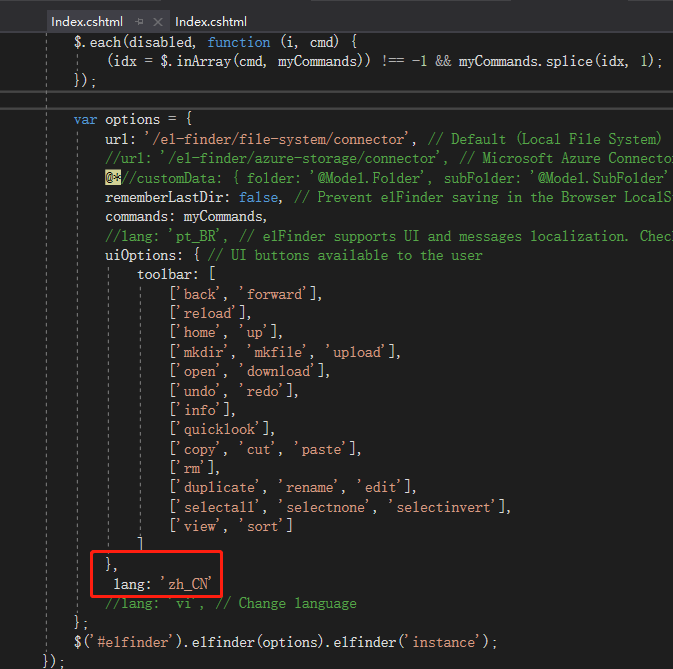Click the 'zh_CN' language value
673x669 pixels.
pyautogui.click(x=187, y=584)
